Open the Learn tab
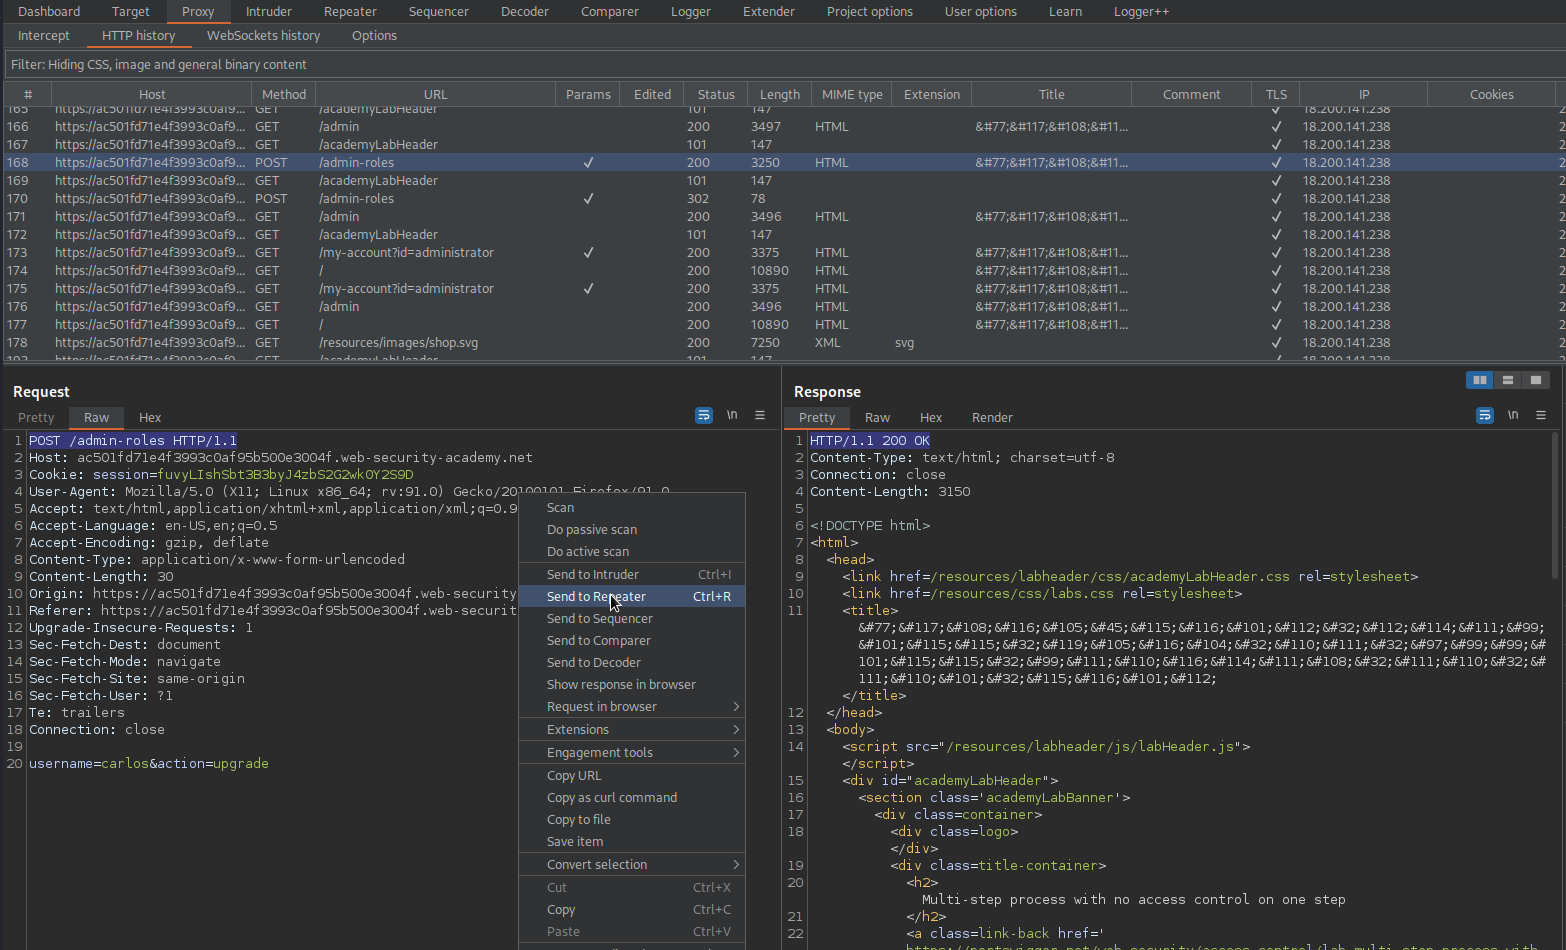 pos(1065,12)
